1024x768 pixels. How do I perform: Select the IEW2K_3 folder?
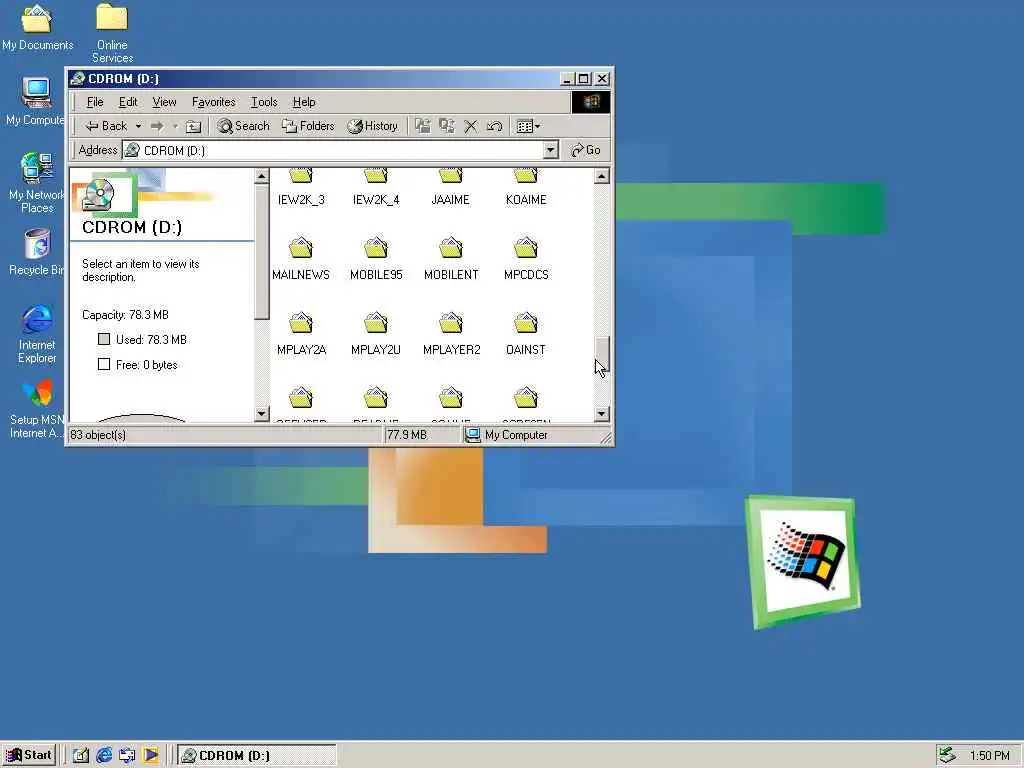pyautogui.click(x=301, y=187)
